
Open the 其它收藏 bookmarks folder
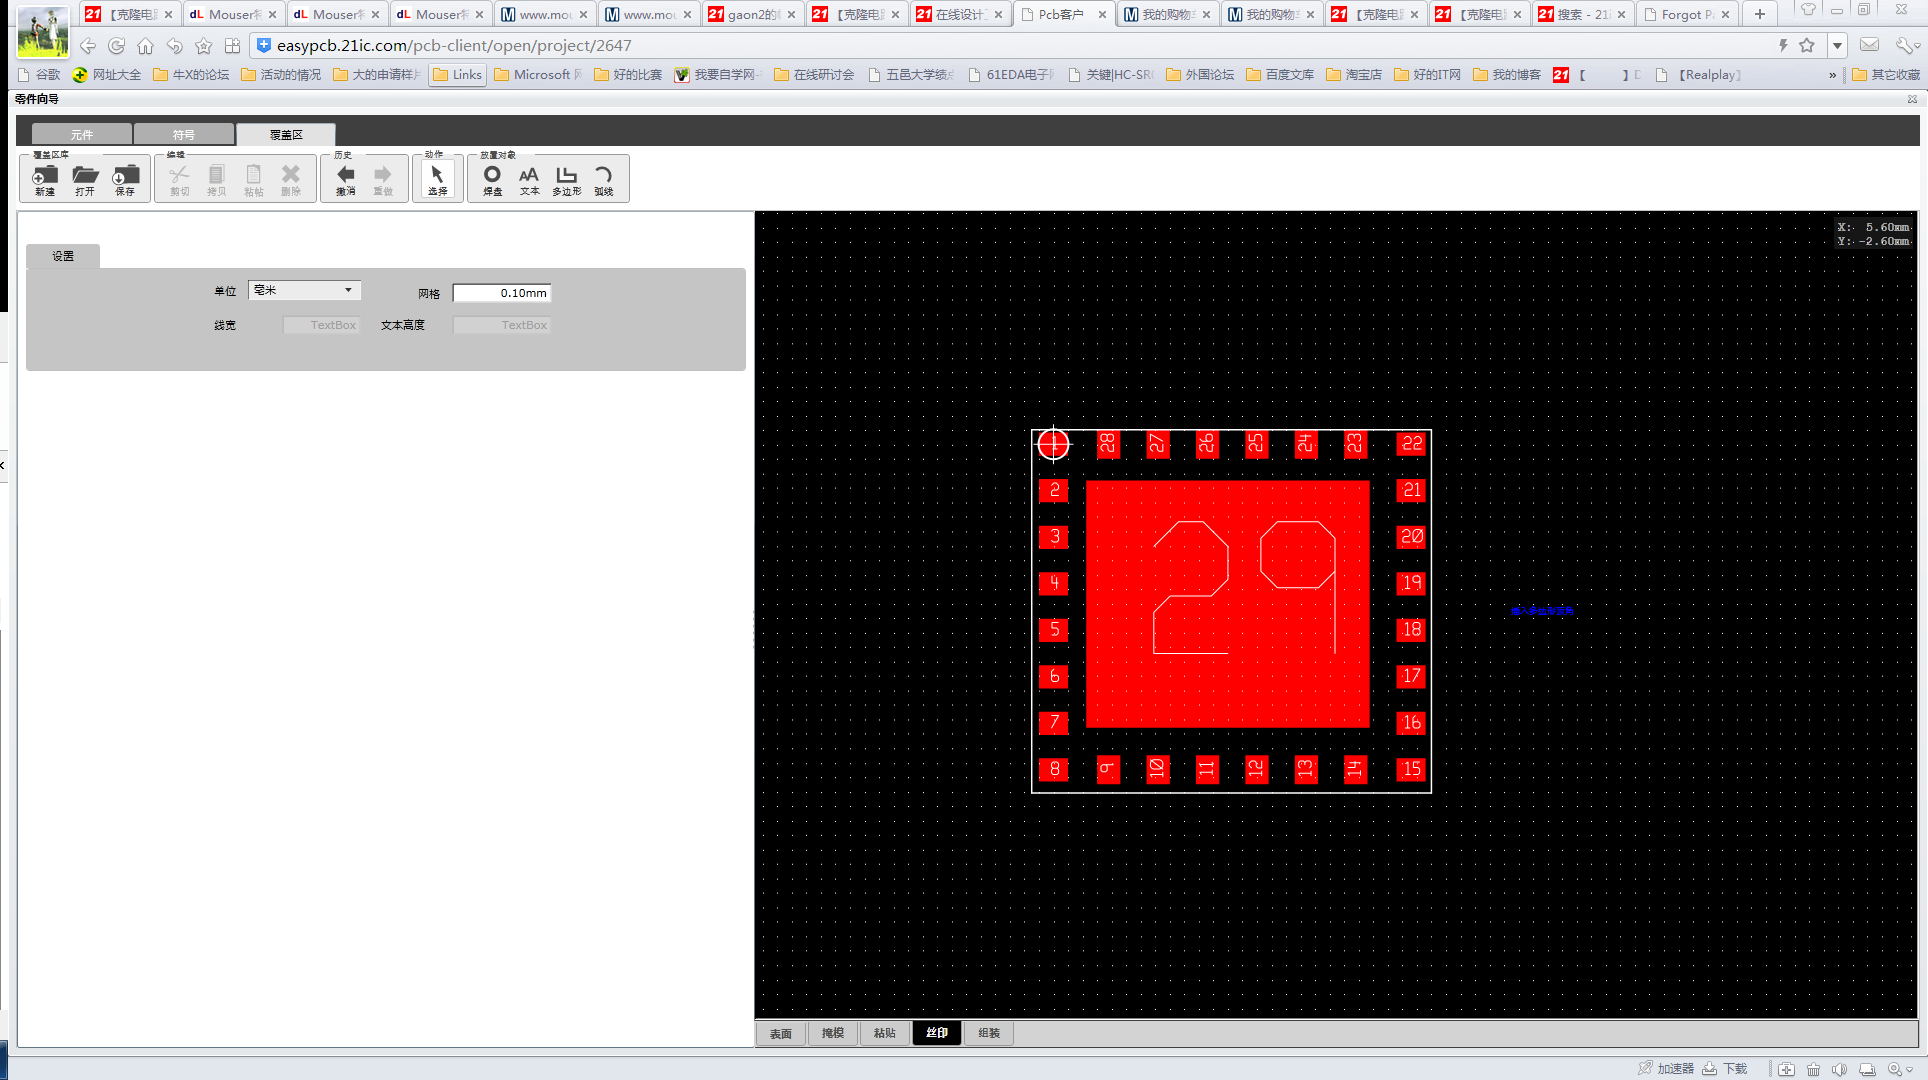pyautogui.click(x=1886, y=75)
